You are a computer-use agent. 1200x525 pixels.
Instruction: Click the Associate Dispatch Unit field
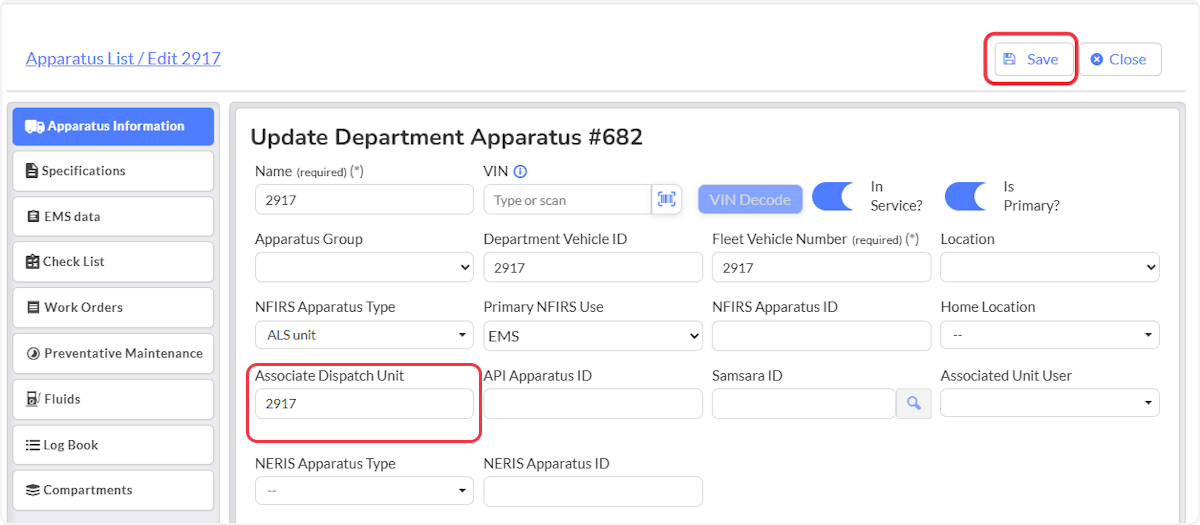tap(364, 403)
